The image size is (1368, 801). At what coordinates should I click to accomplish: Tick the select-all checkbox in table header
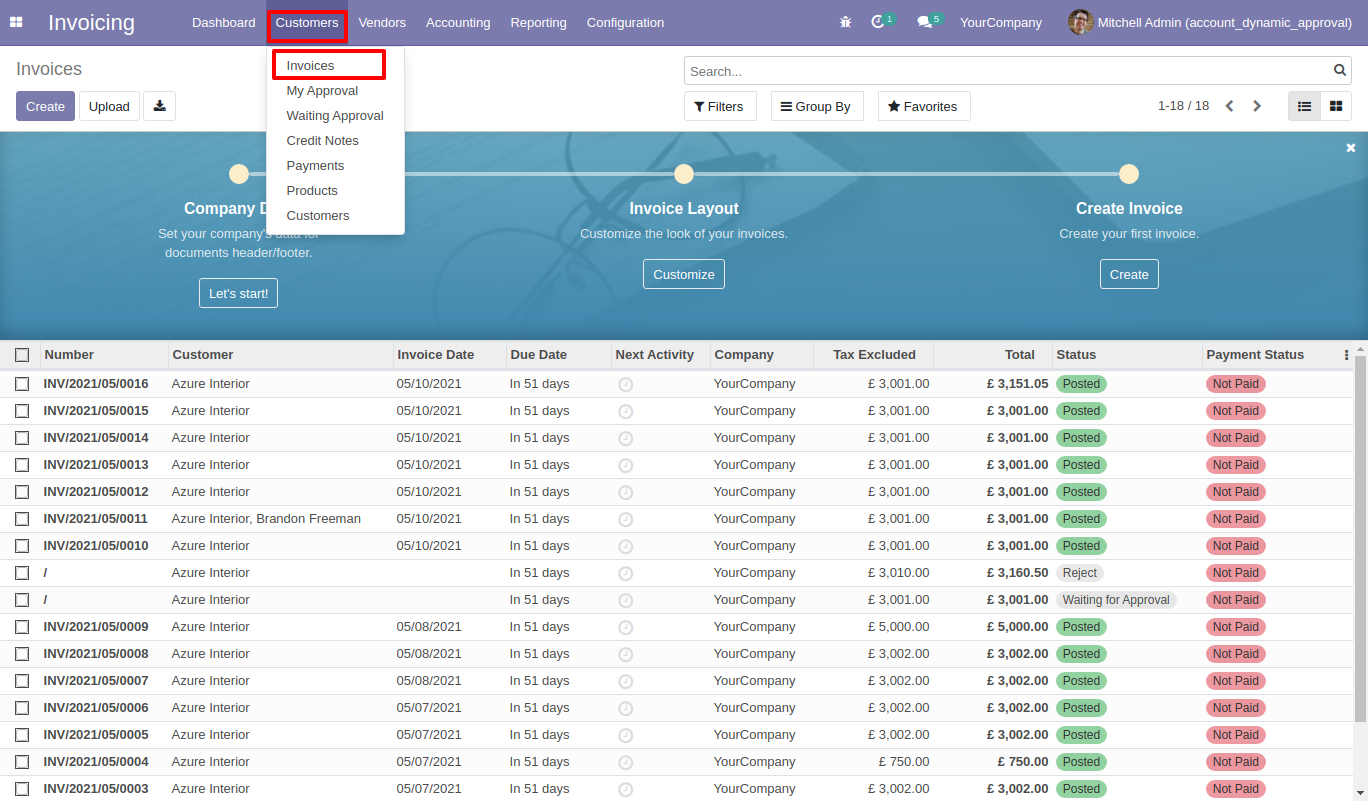click(x=22, y=355)
